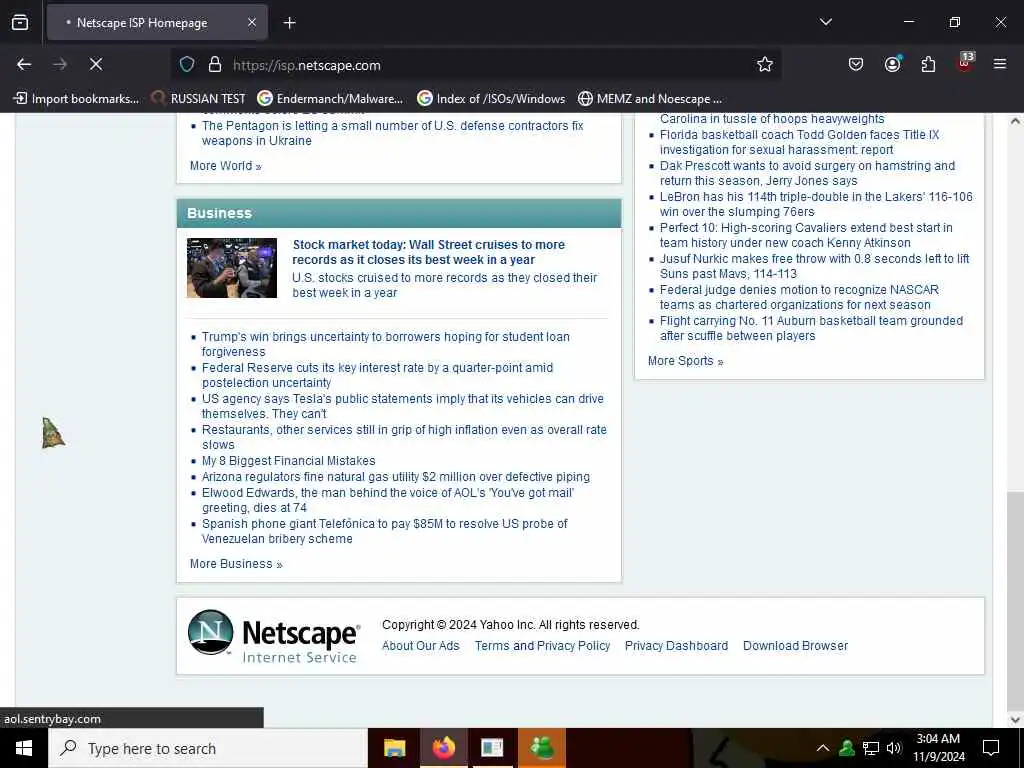Open Perfect 10 Cavaliers best start article
Viewport: 1024px width, 768px height.
pos(806,235)
